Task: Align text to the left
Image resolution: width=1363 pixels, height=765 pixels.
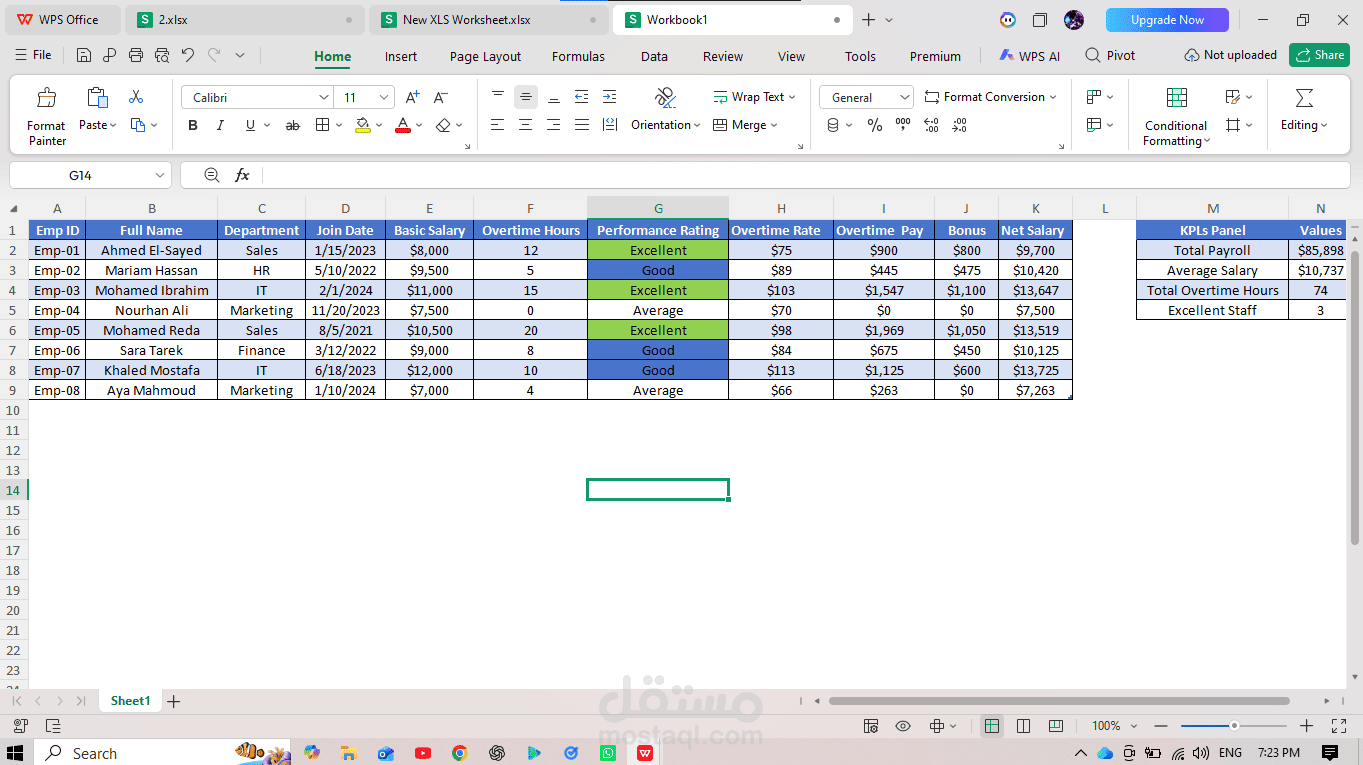Action: [x=497, y=125]
